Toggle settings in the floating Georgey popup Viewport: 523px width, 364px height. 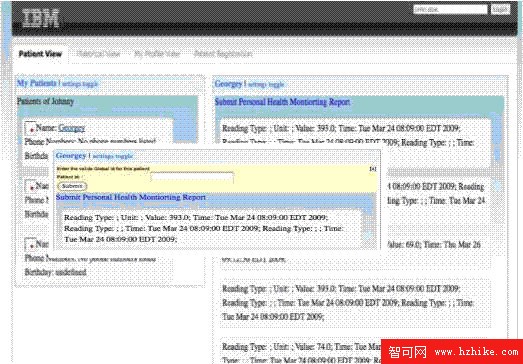[113, 156]
